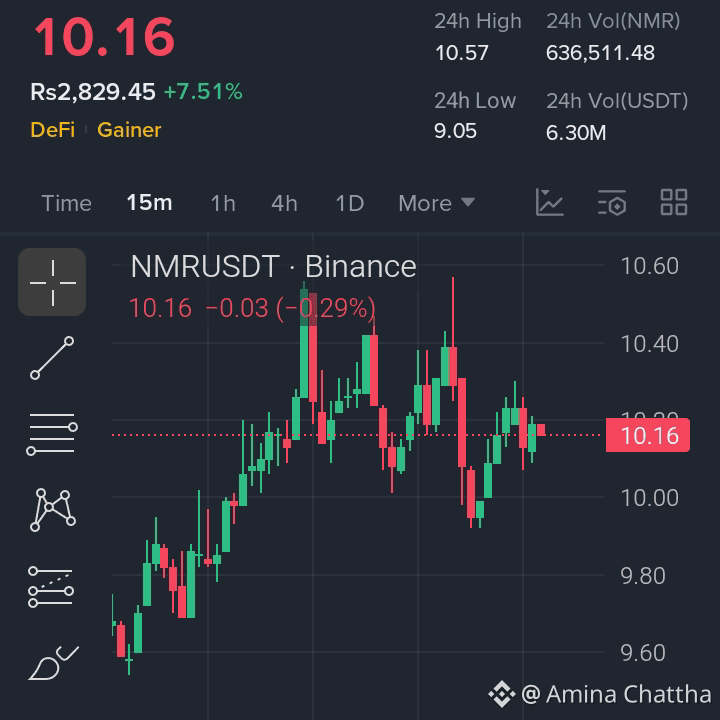Open the chart type line icon
This screenshot has width=720, height=720.
550,202
